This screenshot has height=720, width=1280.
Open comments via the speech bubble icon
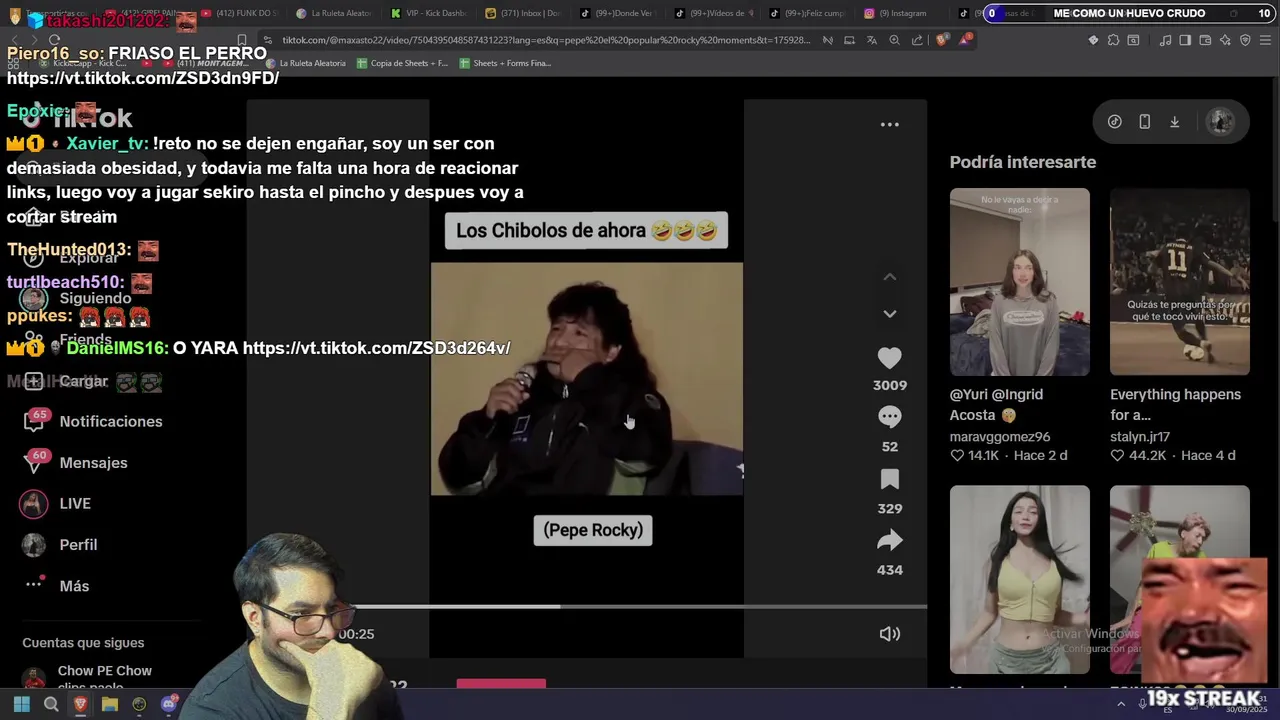(889, 416)
